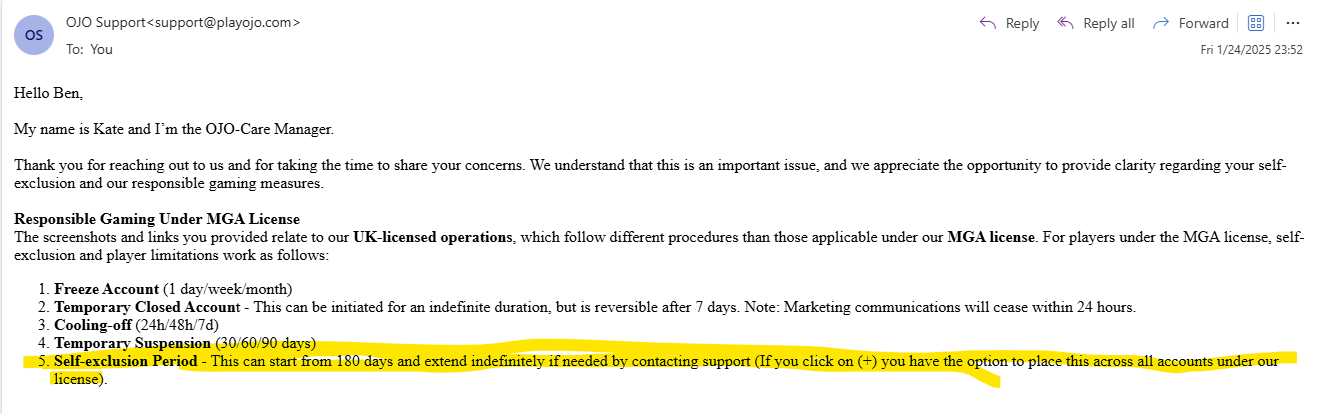Click the word "license" ending the highlighted item
The width and height of the screenshot is (1319, 414).
pos(77,379)
